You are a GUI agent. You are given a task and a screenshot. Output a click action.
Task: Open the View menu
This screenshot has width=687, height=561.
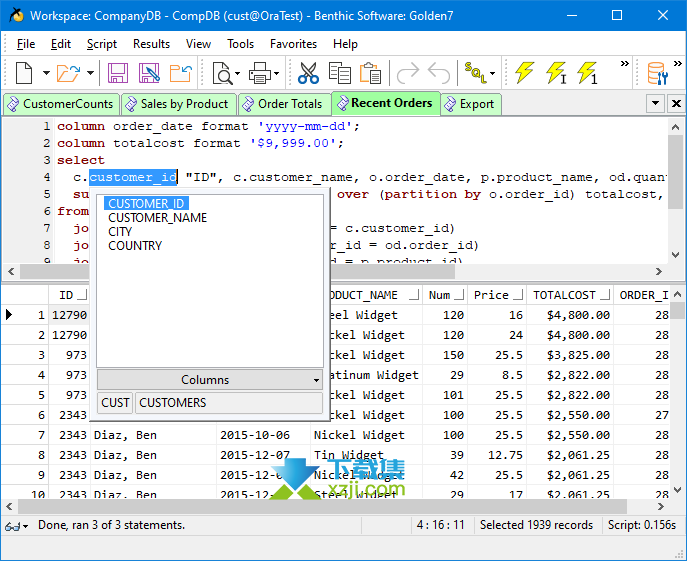(x=198, y=44)
